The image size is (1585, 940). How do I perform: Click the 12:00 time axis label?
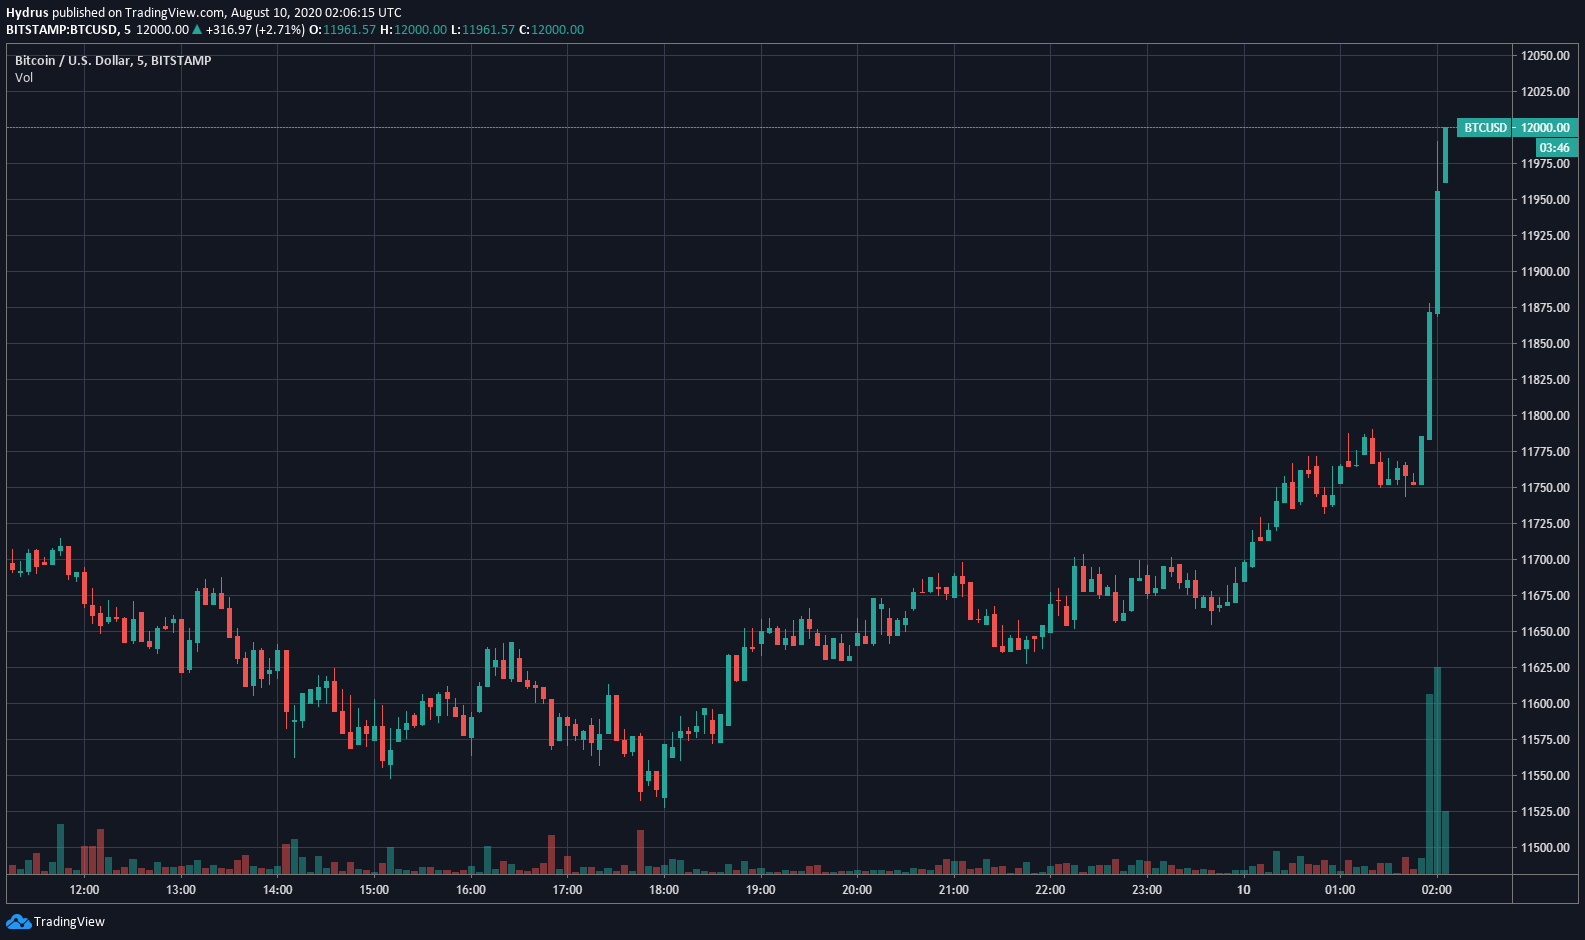(84, 890)
